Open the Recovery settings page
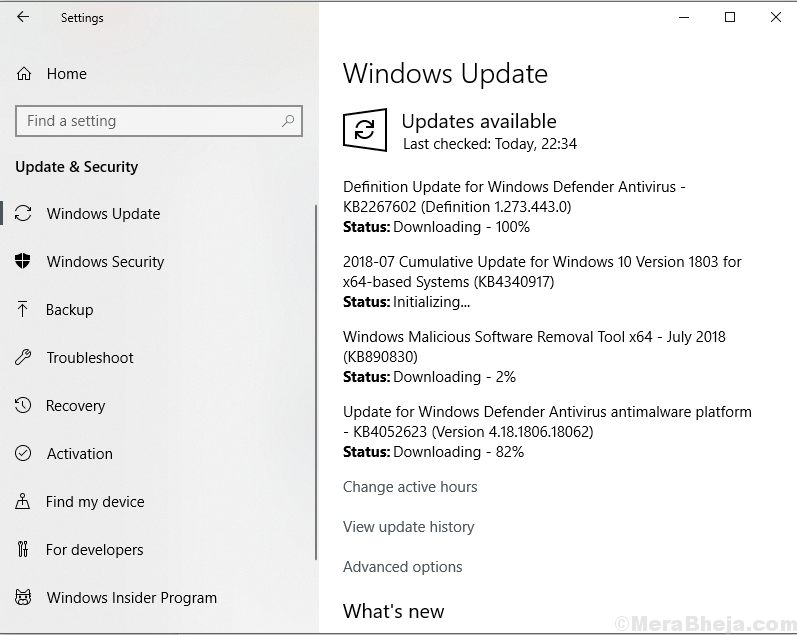 [76, 406]
